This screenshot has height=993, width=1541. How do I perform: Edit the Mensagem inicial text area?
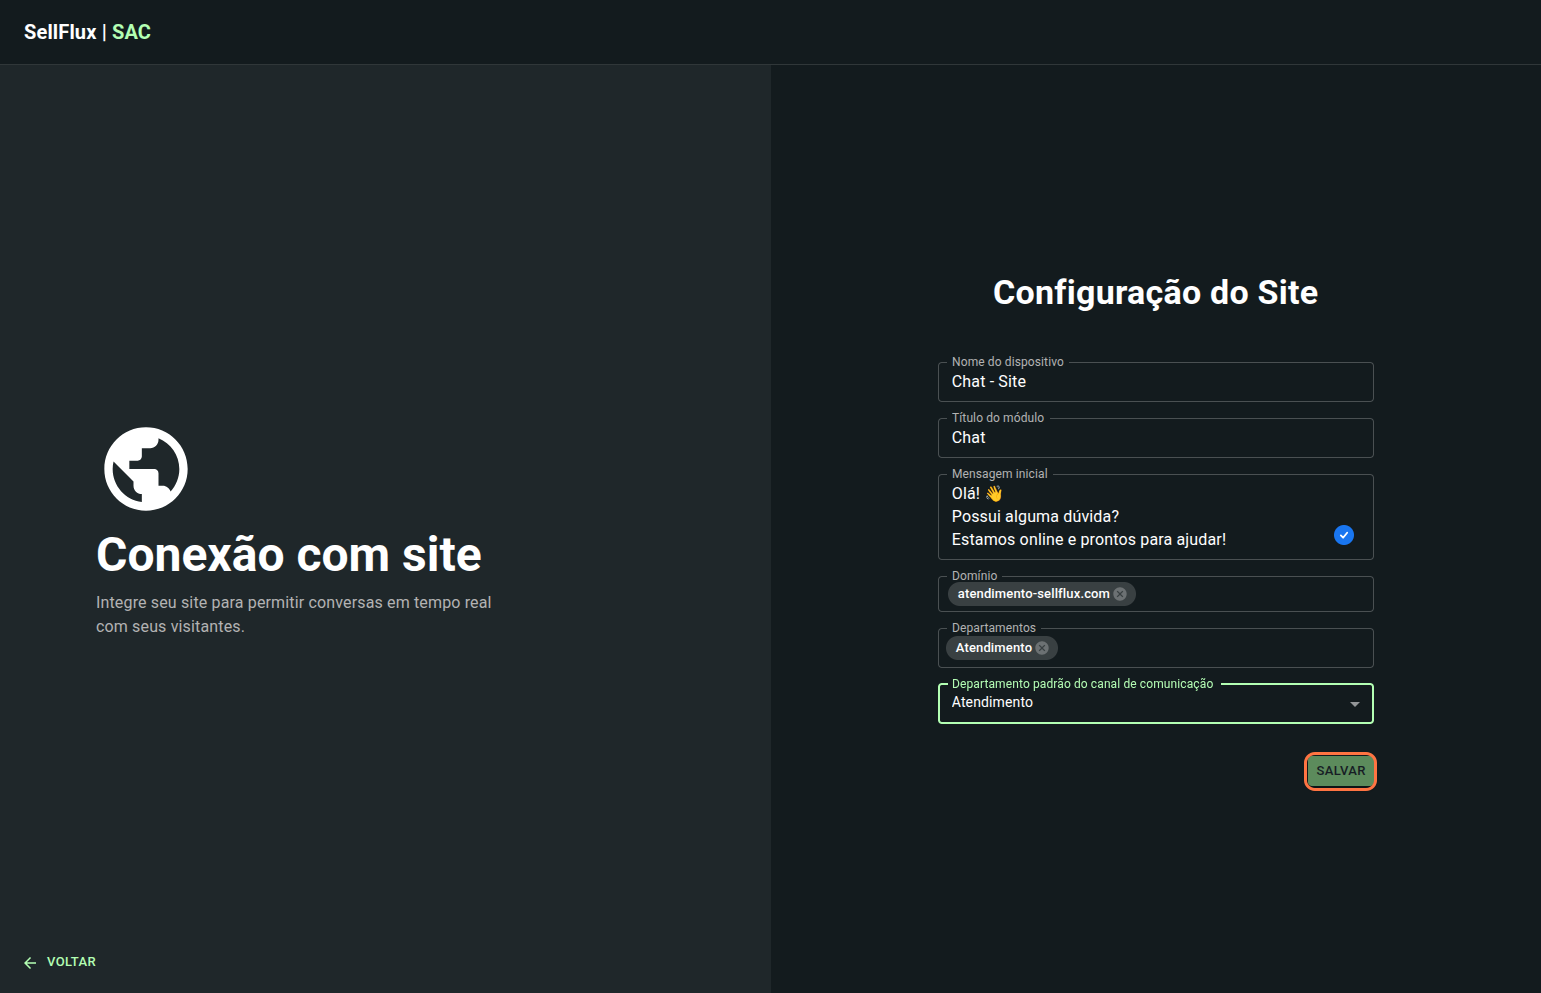[1130, 517]
